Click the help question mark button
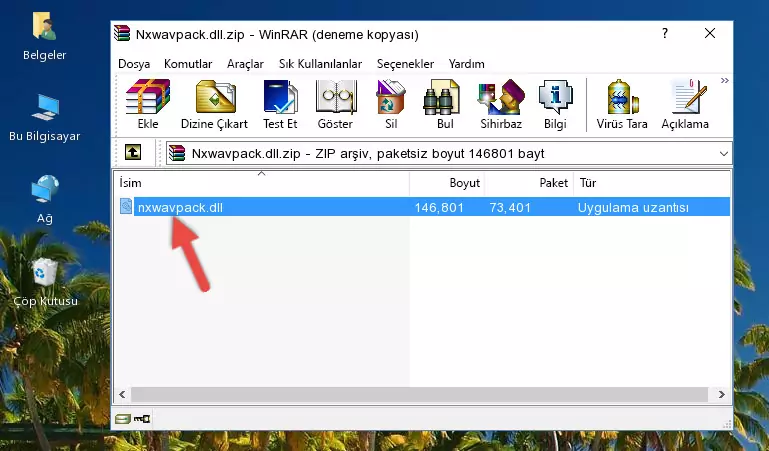769x451 pixels. tap(665, 33)
